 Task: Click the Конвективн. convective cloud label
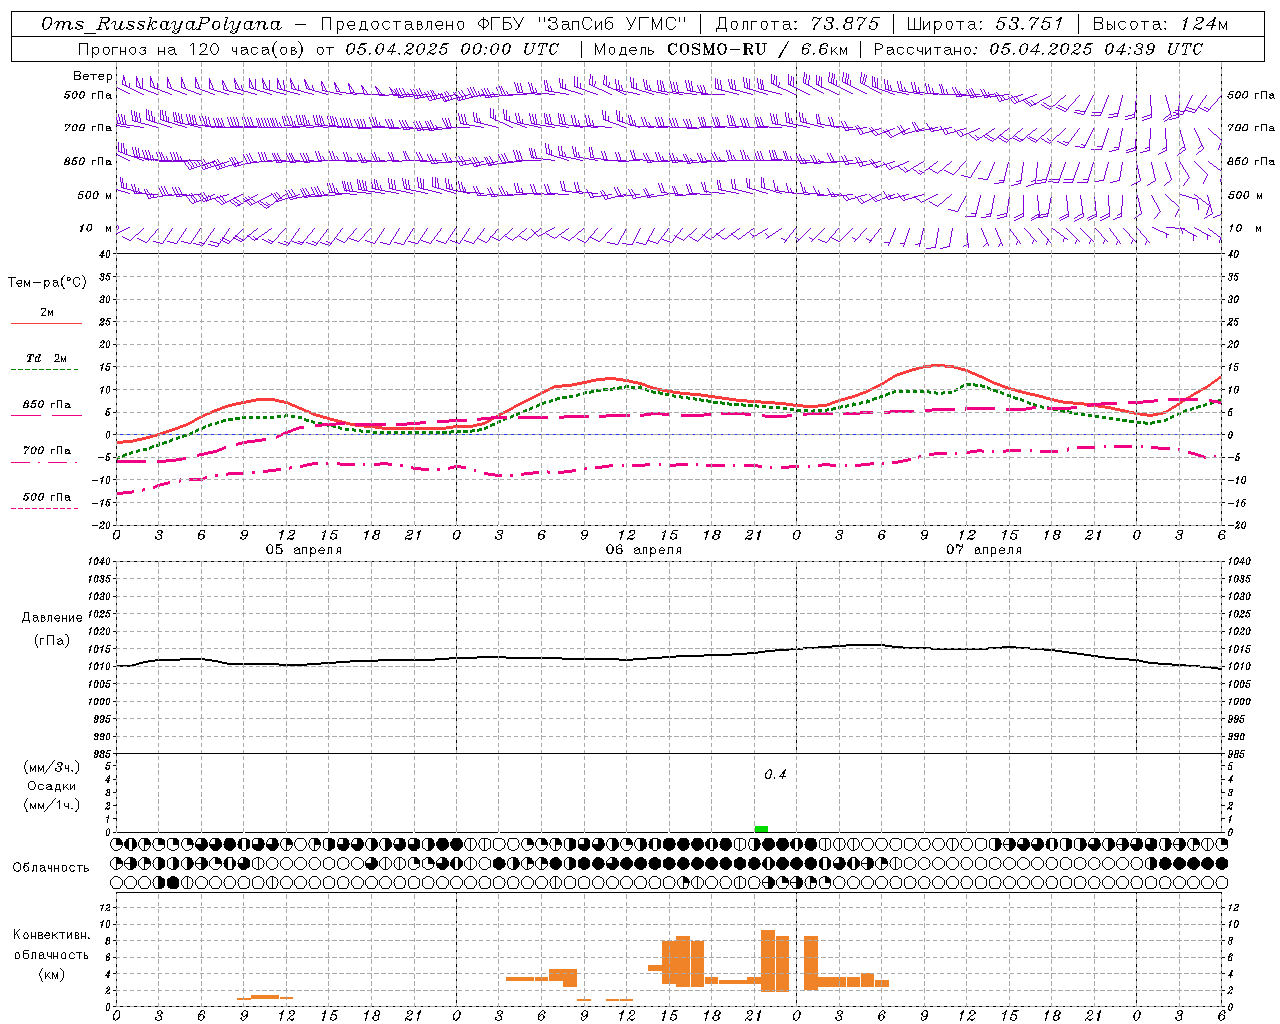coord(51,935)
